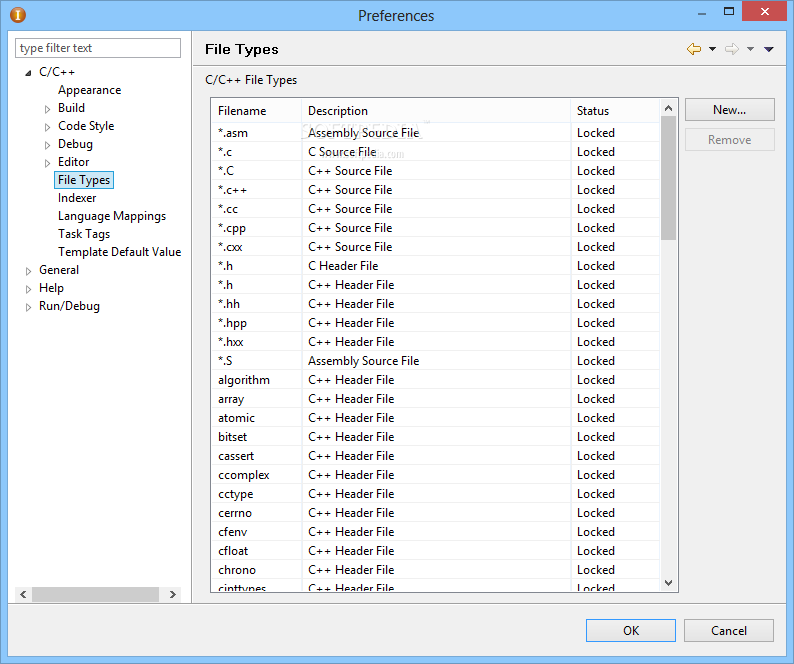The width and height of the screenshot is (794, 664).
Task: Expand the General tree node
Action: pos(28,271)
